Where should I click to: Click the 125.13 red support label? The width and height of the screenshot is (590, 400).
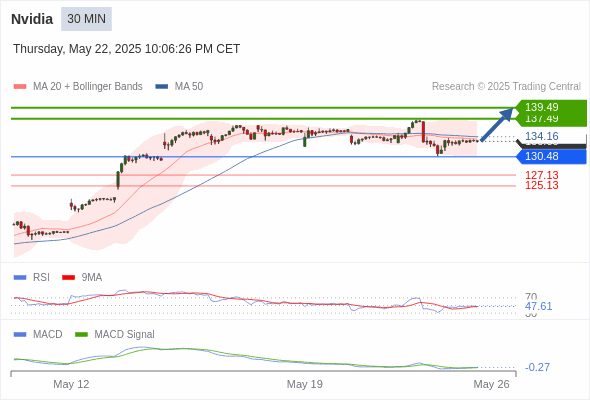point(541,185)
